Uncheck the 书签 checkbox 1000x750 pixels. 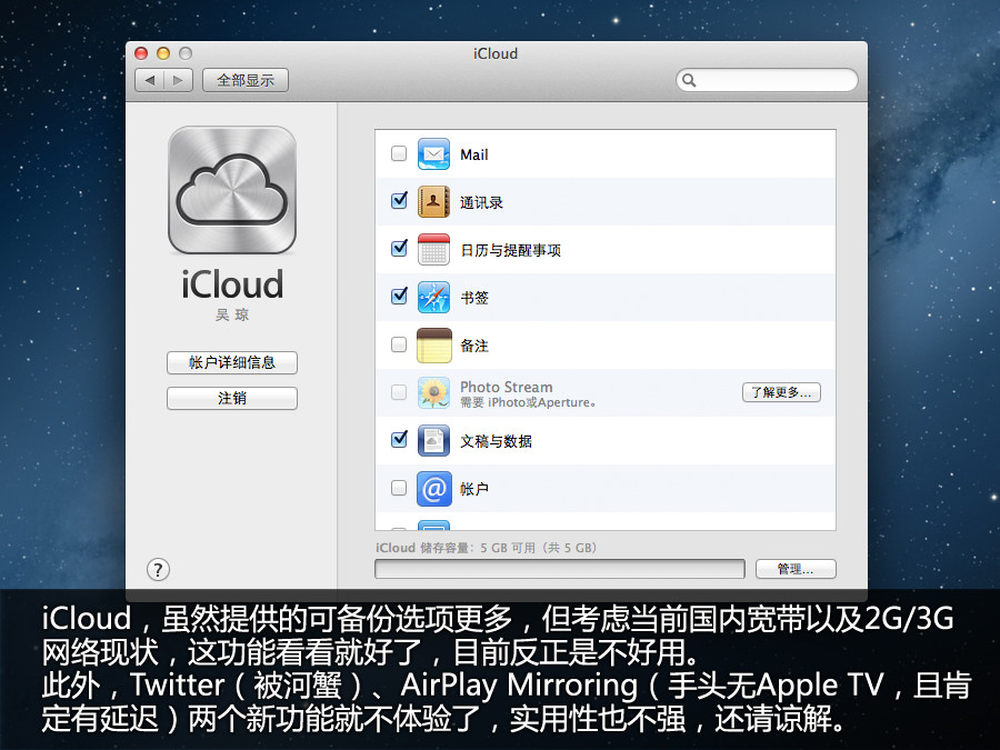[399, 296]
